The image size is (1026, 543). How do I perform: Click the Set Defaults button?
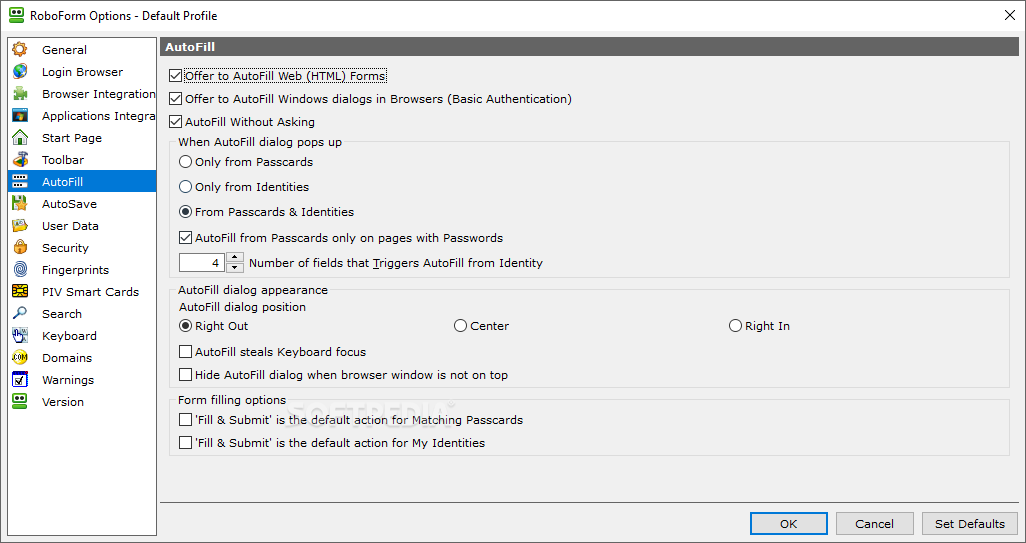tap(970, 524)
